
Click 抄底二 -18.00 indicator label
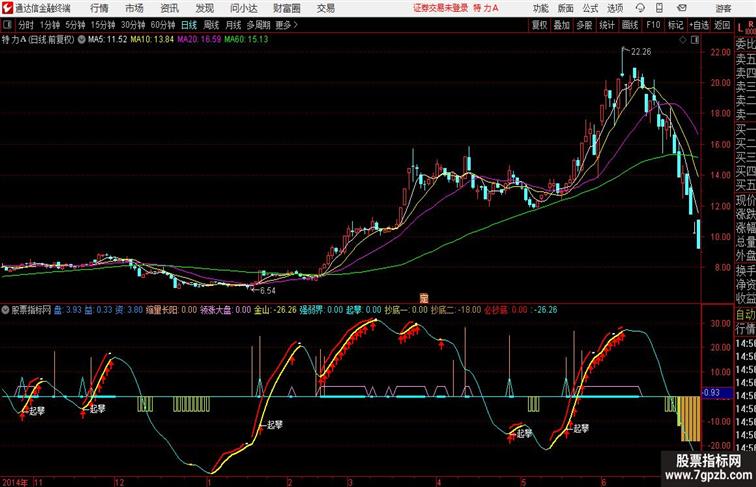point(456,310)
